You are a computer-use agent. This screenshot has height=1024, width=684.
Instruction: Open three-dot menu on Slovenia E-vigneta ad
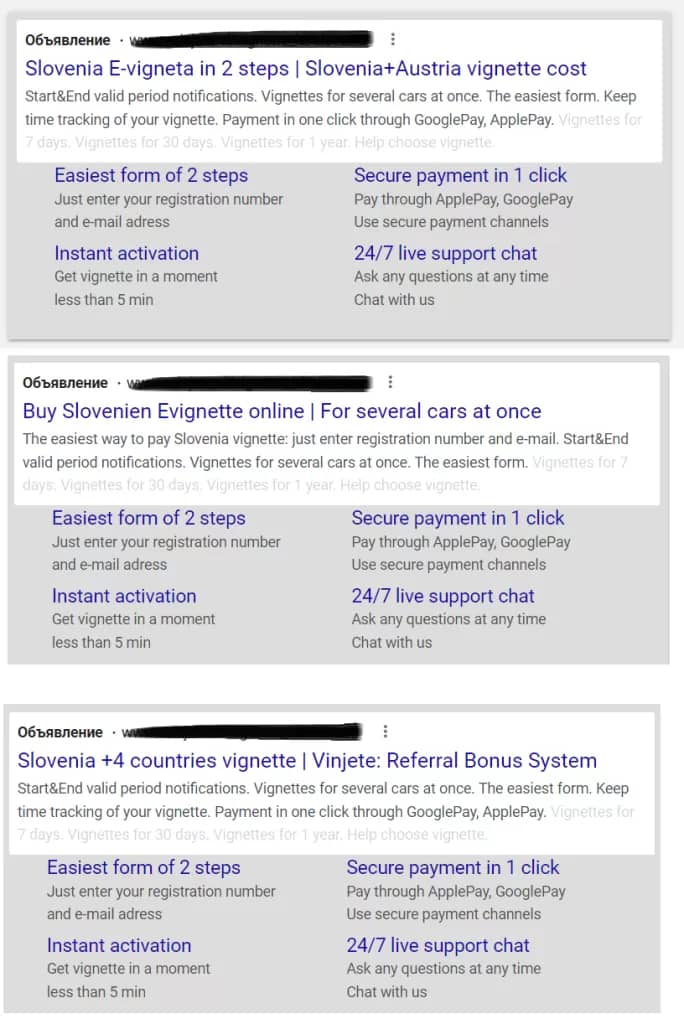pos(393,39)
